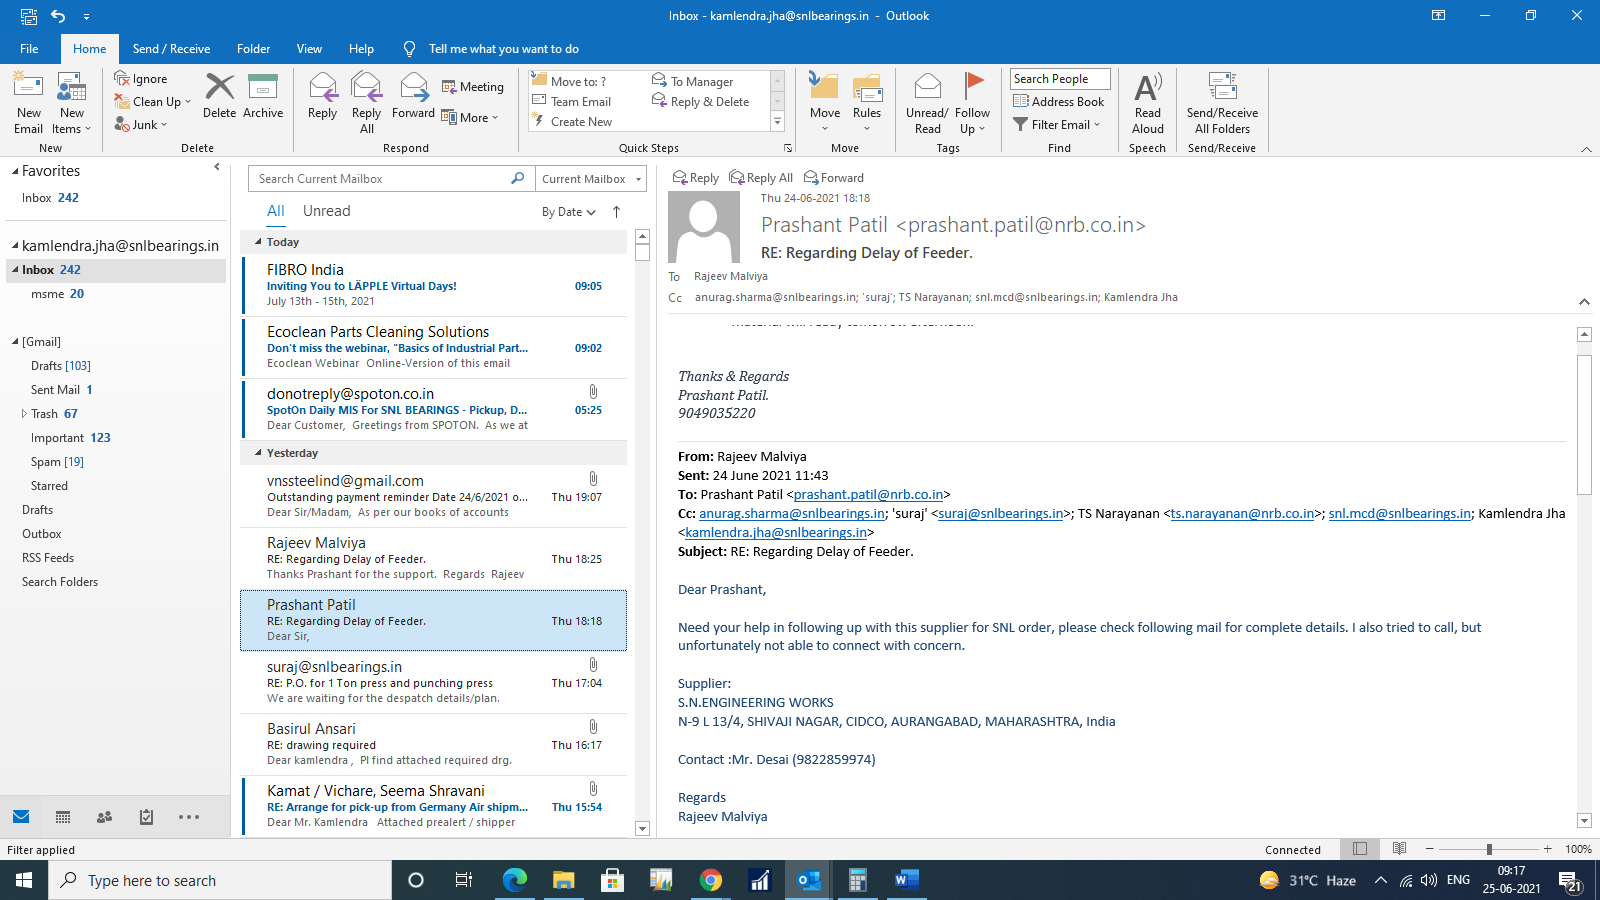Click the prashant.patil@nrb.co.in email link

pos(868,495)
